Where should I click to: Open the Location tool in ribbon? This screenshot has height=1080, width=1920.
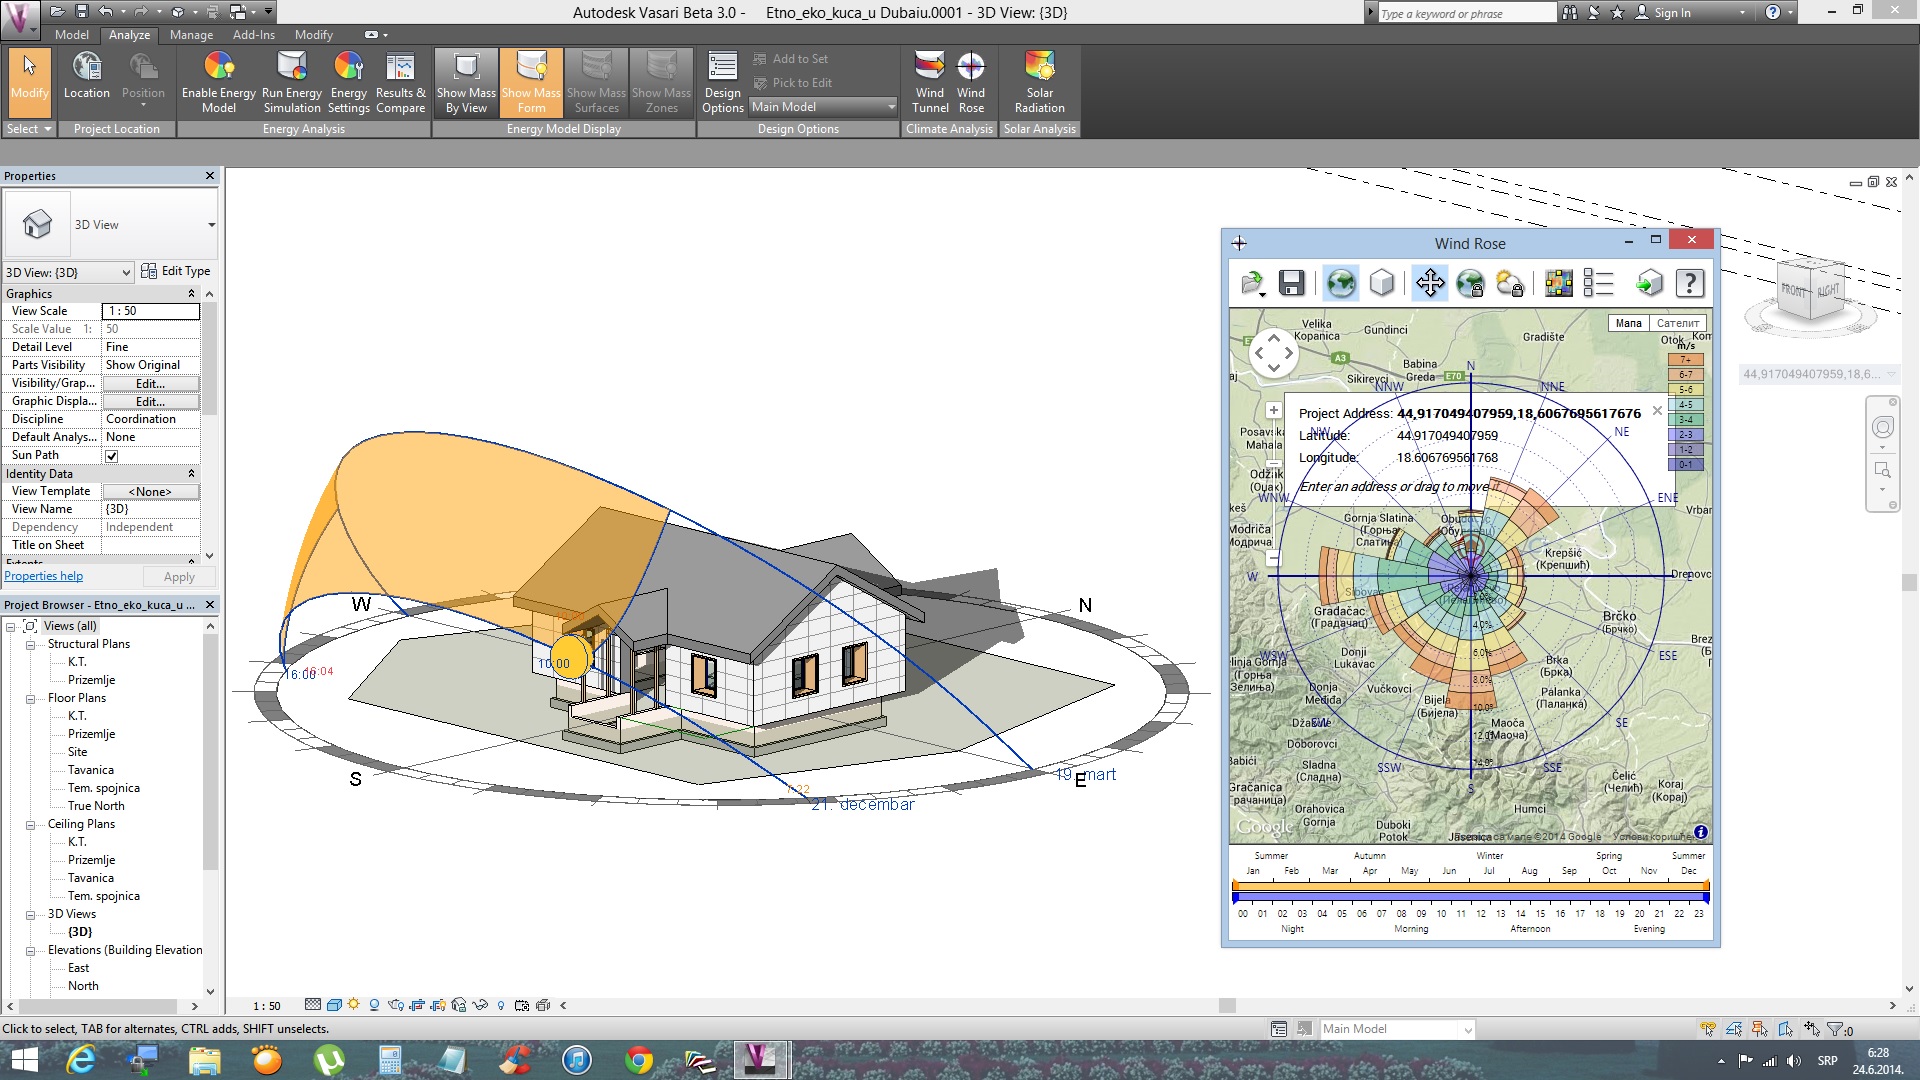tap(87, 78)
